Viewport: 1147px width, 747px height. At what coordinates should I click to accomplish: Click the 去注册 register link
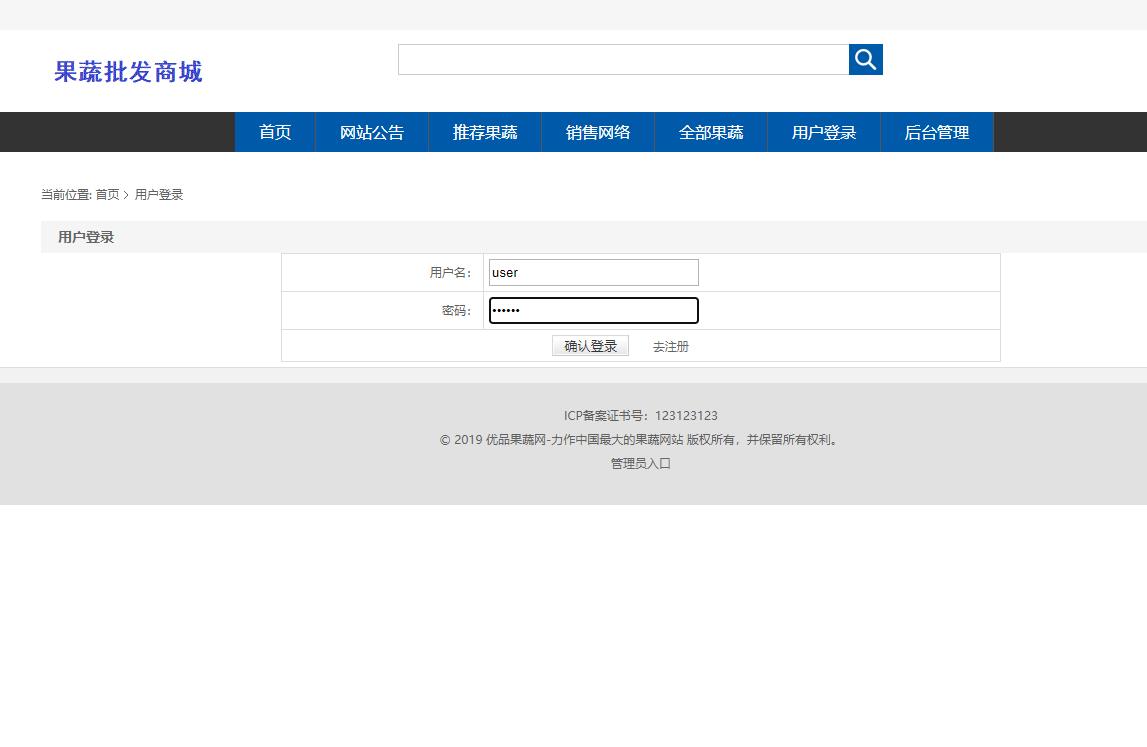pyautogui.click(x=670, y=346)
